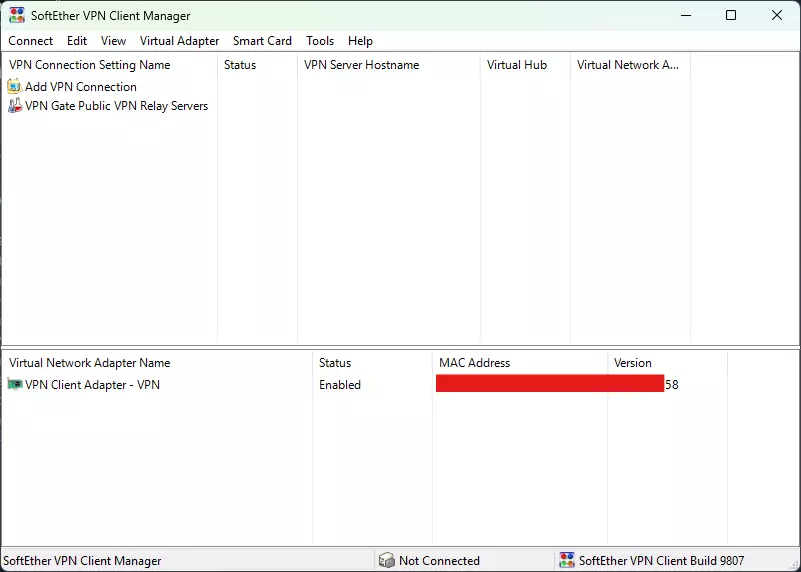The width and height of the screenshot is (801, 572).
Task: Click the adapter list Status column header
Action: coord(372,363)
